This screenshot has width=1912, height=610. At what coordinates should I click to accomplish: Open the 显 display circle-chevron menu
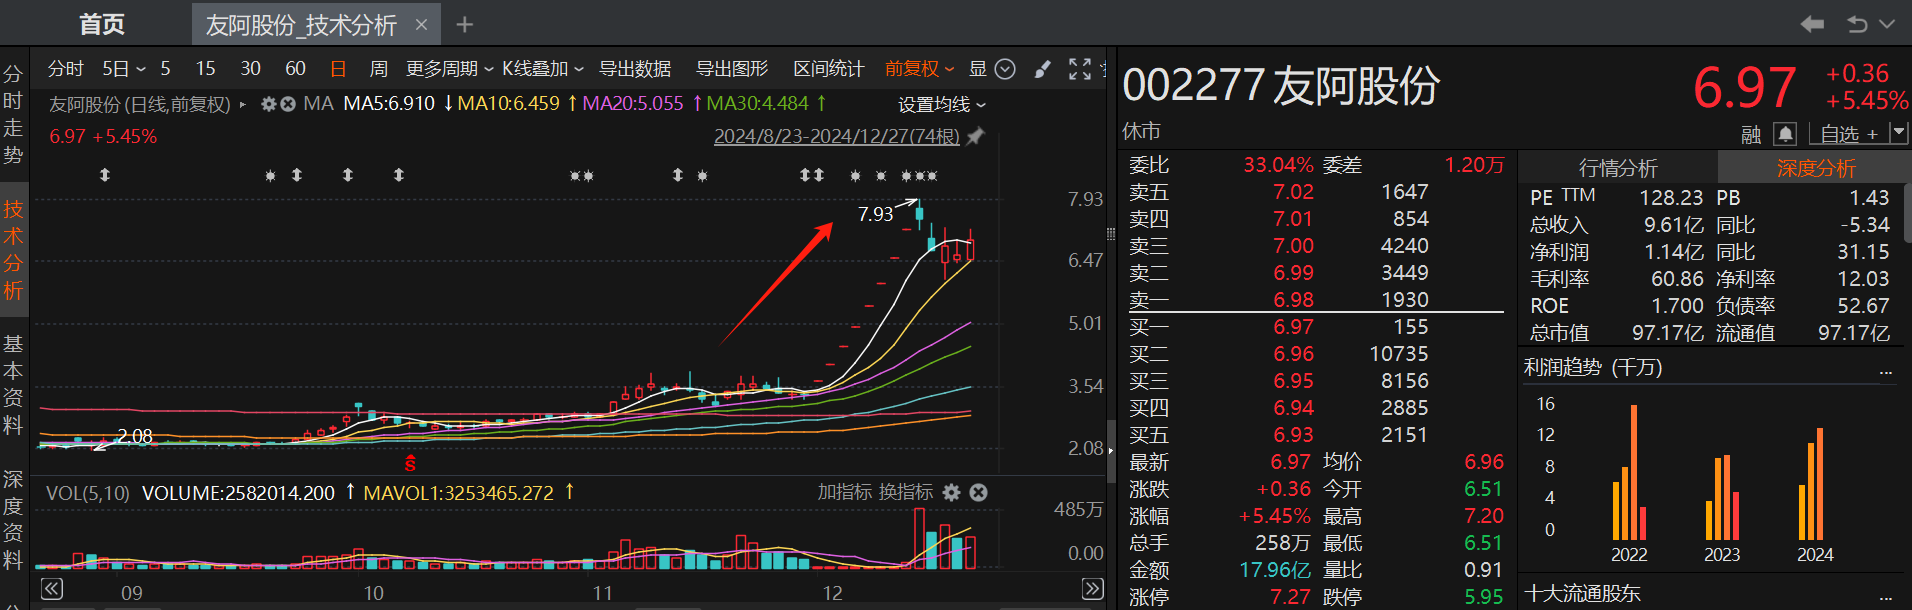[1005, 69]
